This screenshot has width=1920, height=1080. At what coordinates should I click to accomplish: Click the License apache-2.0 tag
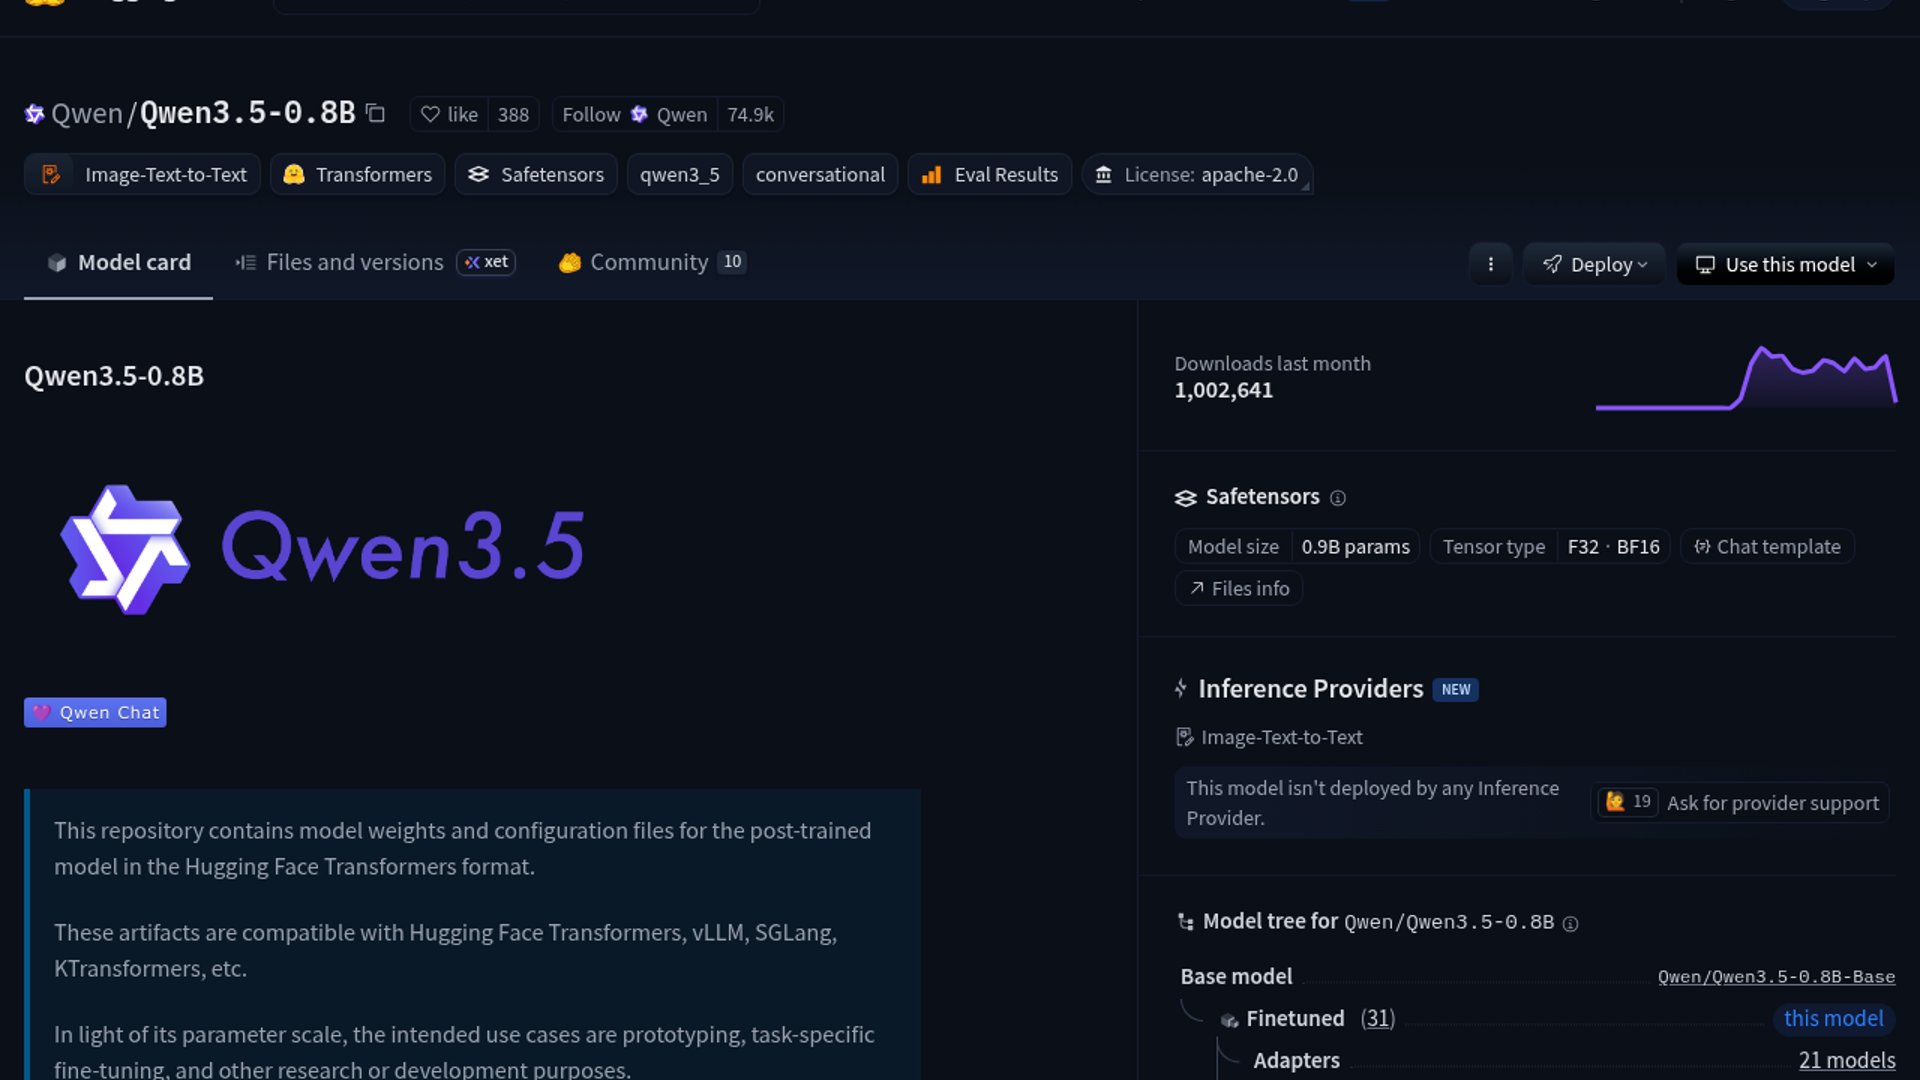point(1197,175)
